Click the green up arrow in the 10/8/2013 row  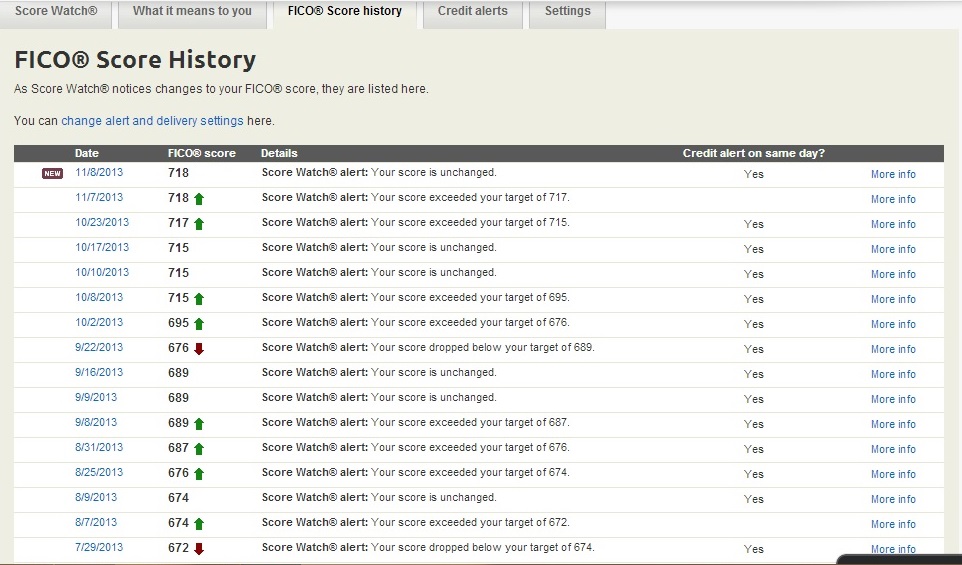tap(199, 298)
